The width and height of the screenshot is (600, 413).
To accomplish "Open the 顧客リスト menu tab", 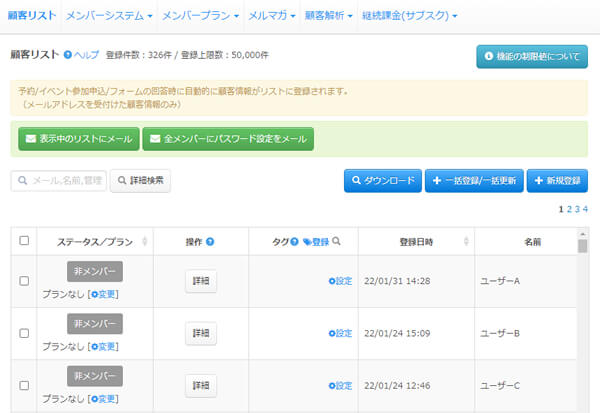I will pos(30,17).
